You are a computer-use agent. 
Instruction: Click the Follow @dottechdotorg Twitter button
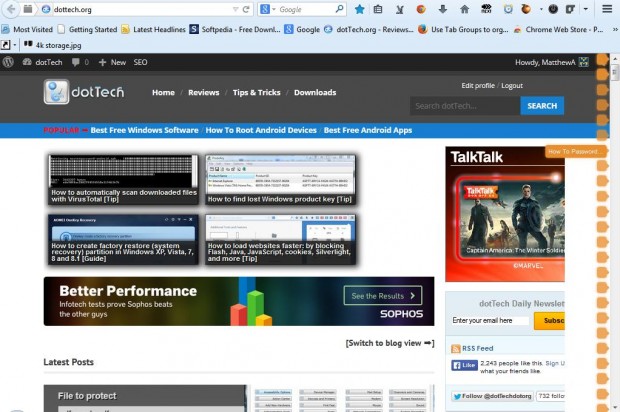tap(492, 396)
